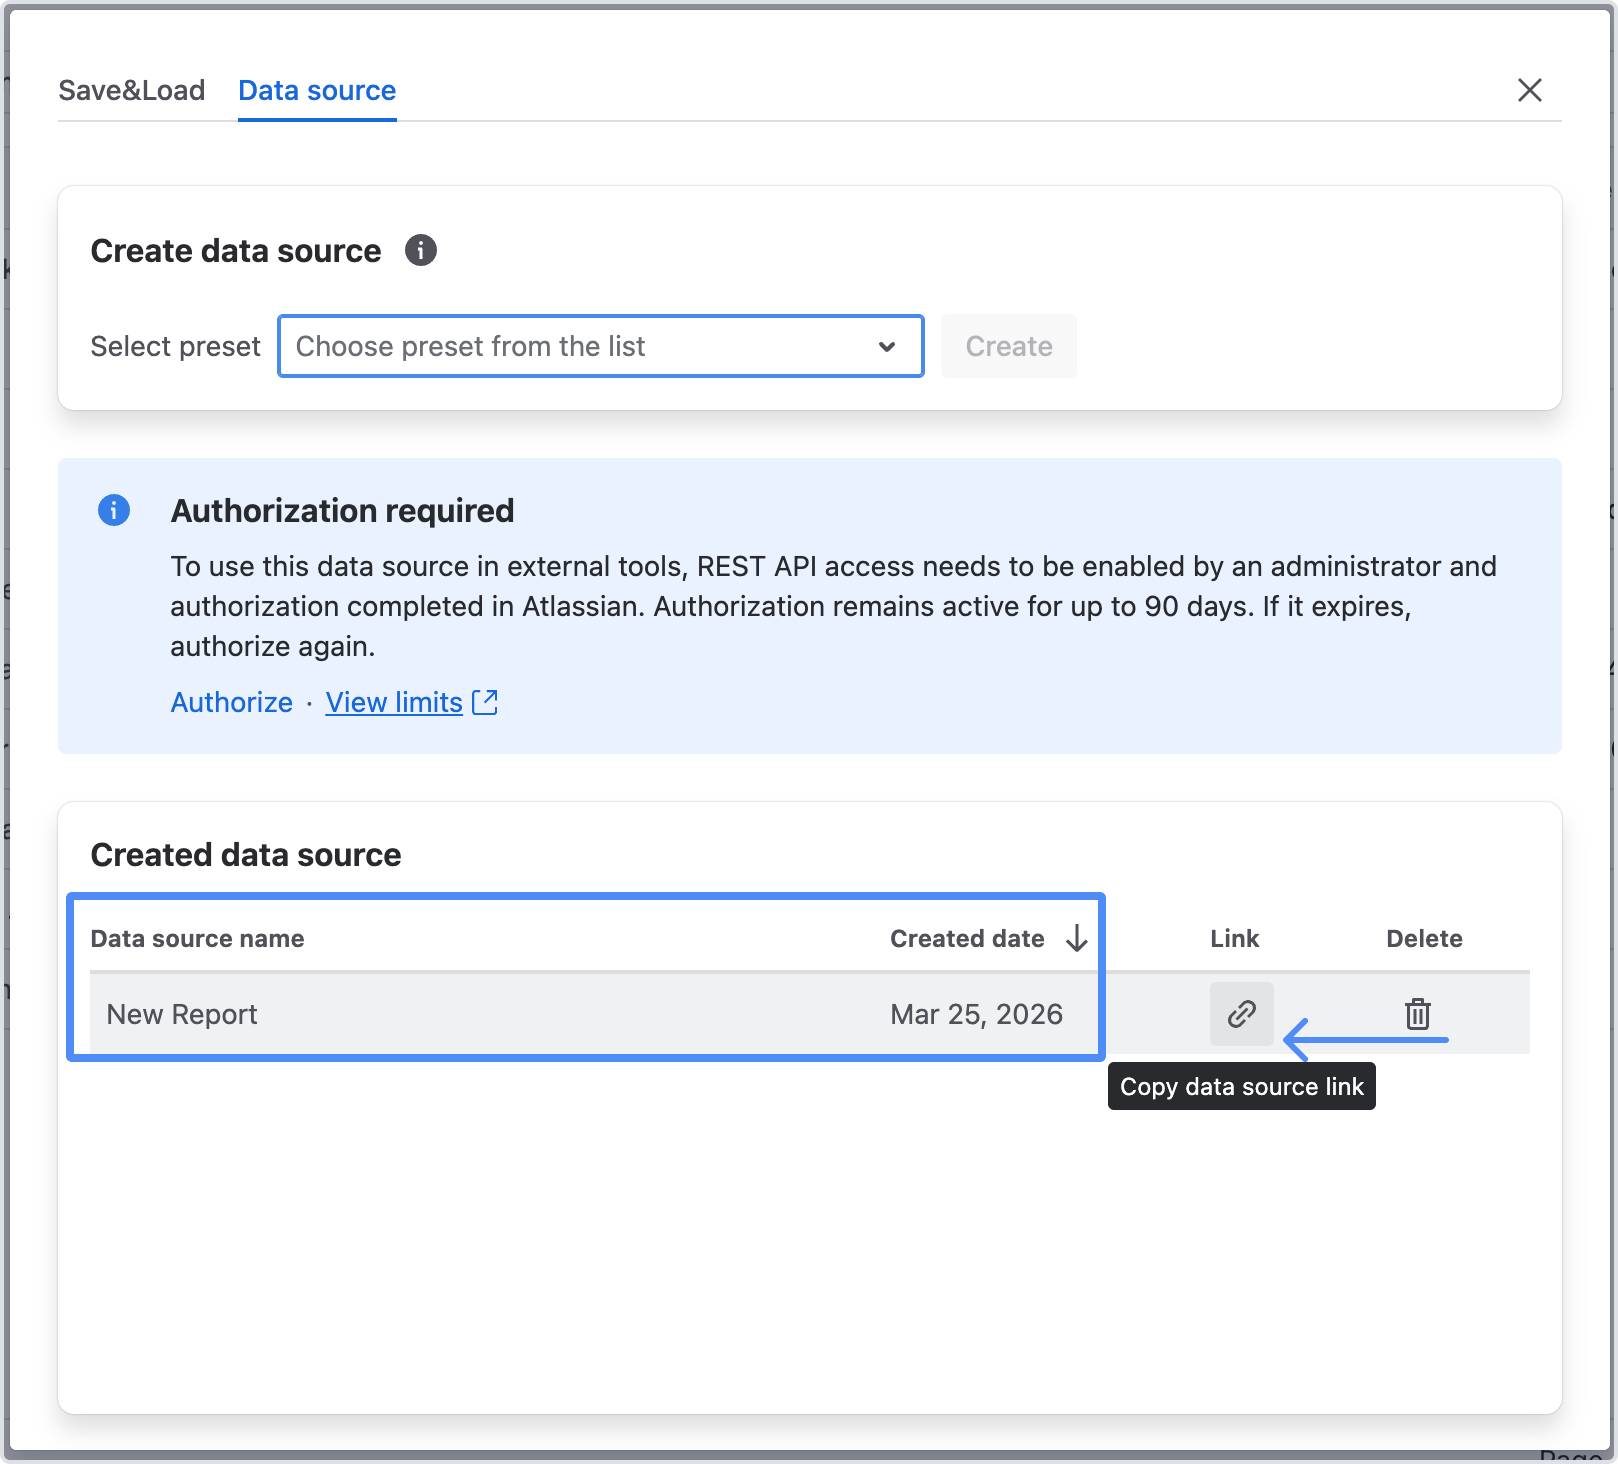
Task: Click the Authorize link
Action: tap(232, 702)
